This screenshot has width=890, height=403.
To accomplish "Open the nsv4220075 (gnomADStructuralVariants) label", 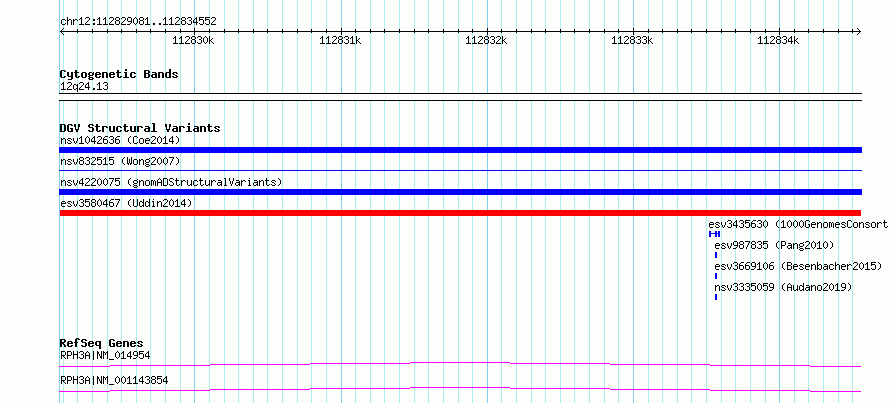I will (x=171, y=182).
